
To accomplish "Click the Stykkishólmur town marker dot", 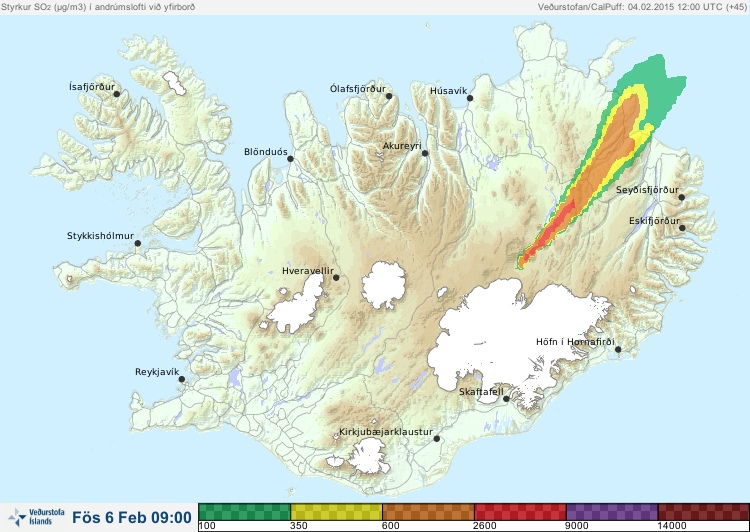I will point(138,244).
